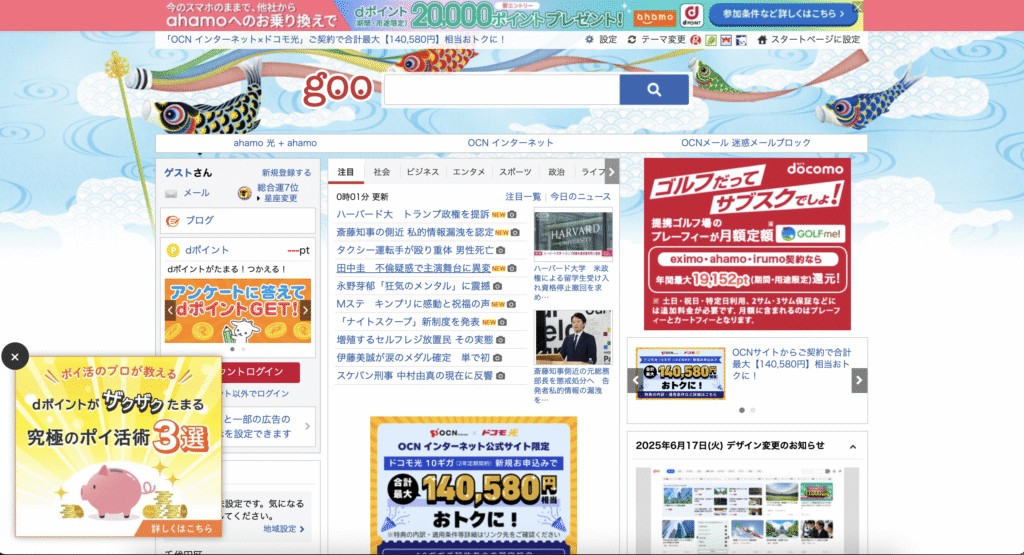Click camera icon beside ハーバード大 headline
Image resolution: width=1024 pixels, height=555 pixels.
point(512,215)
